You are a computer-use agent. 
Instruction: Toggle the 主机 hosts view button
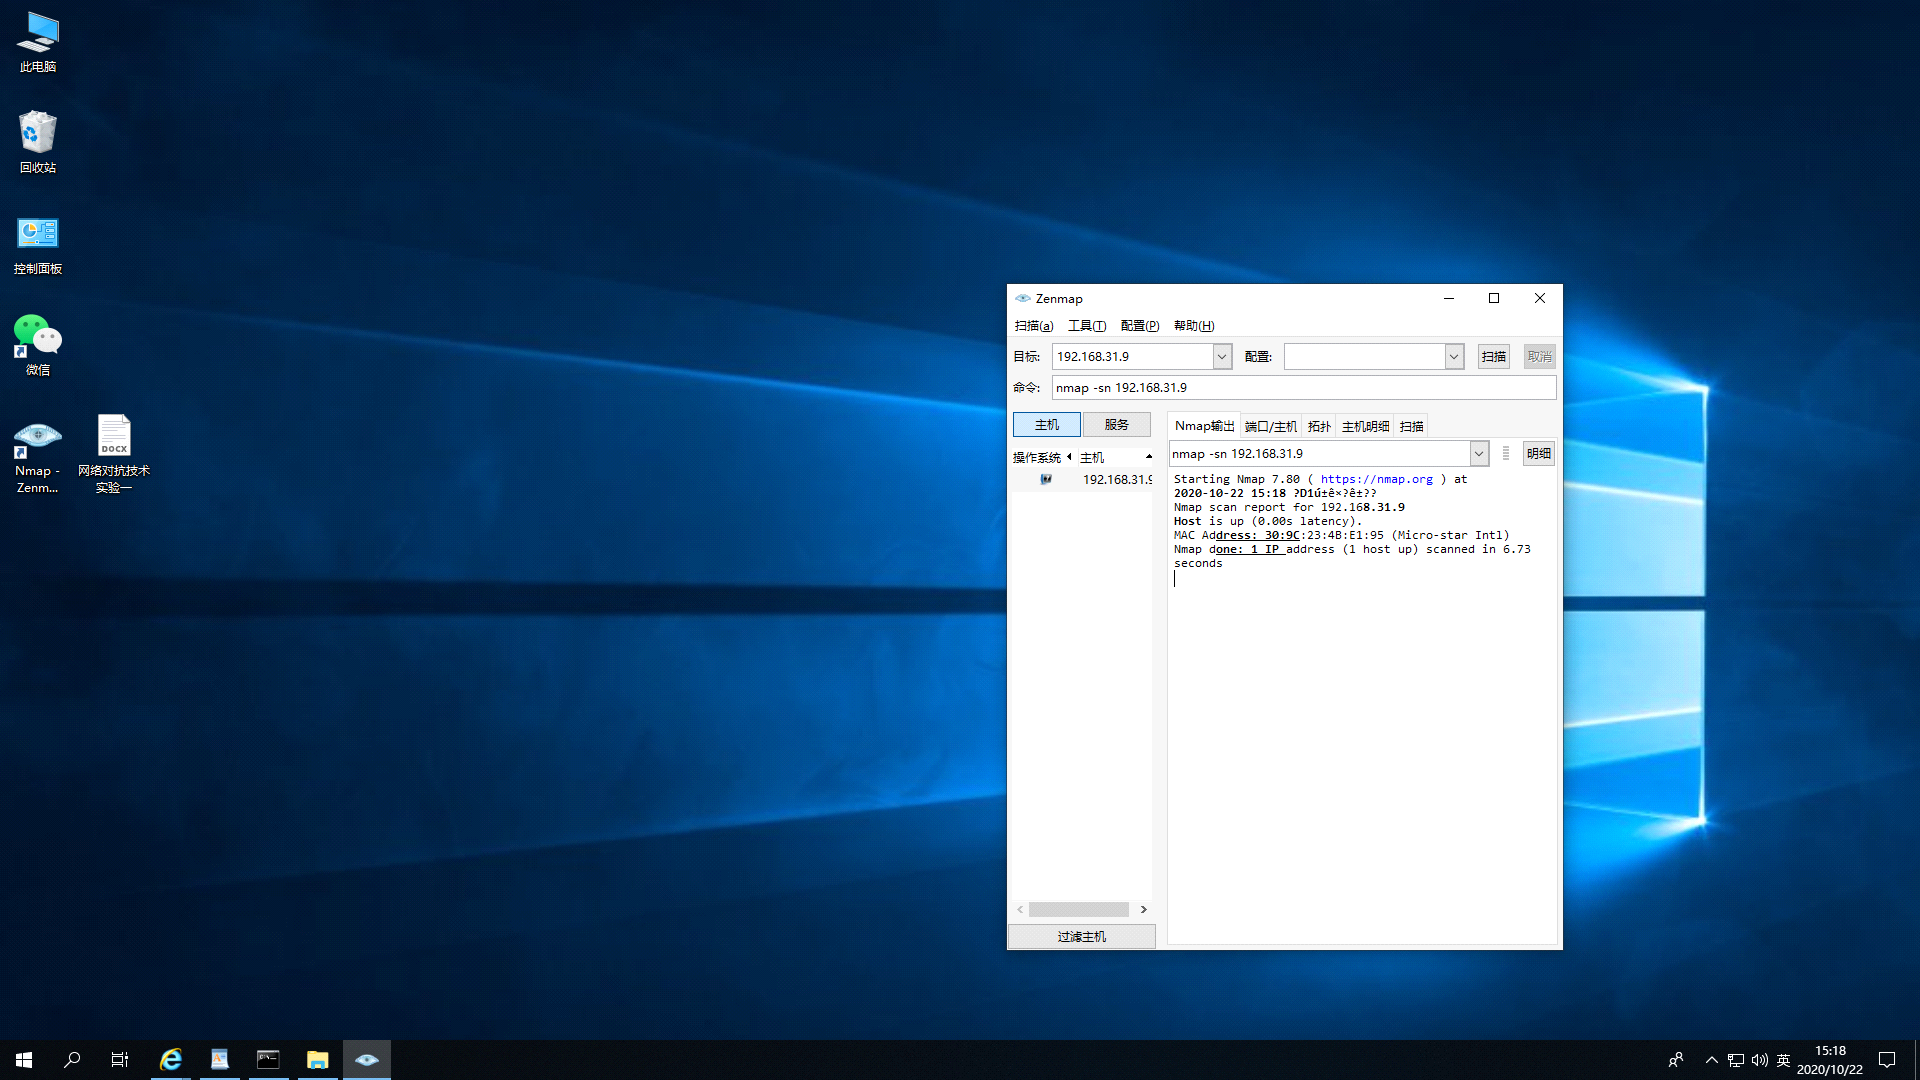(x=1046, y=425)
